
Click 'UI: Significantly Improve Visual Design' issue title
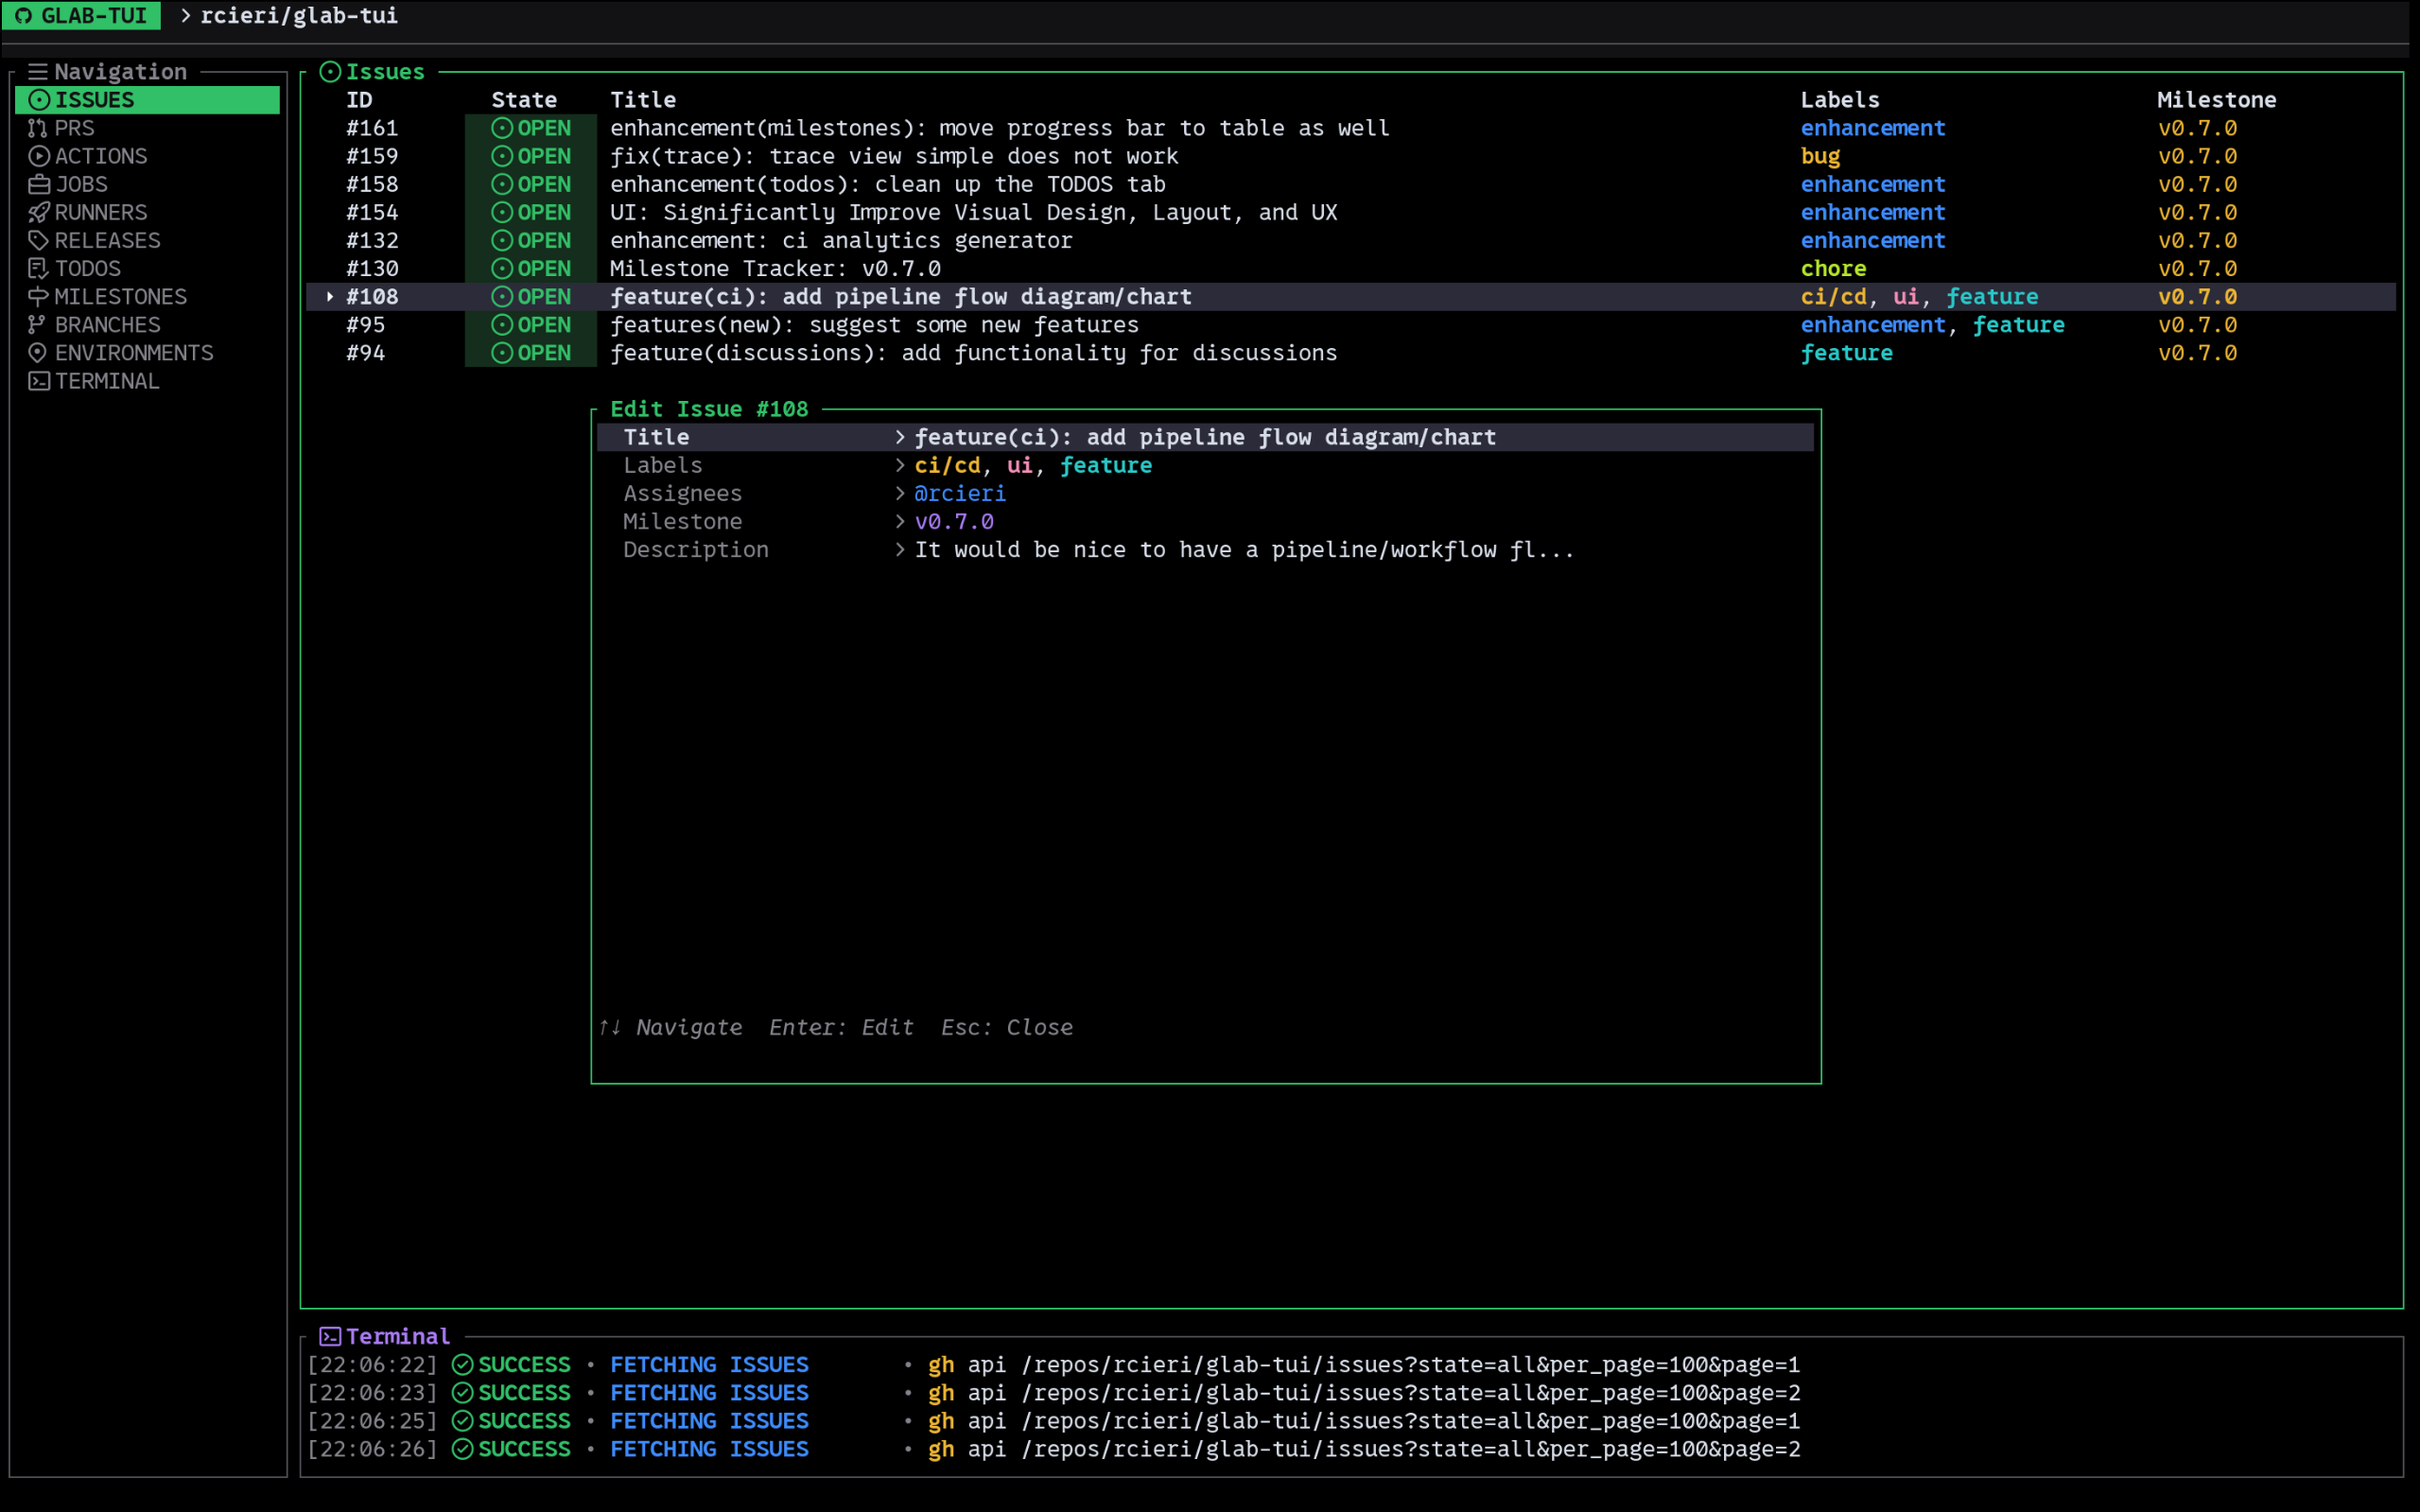[973, 212]
